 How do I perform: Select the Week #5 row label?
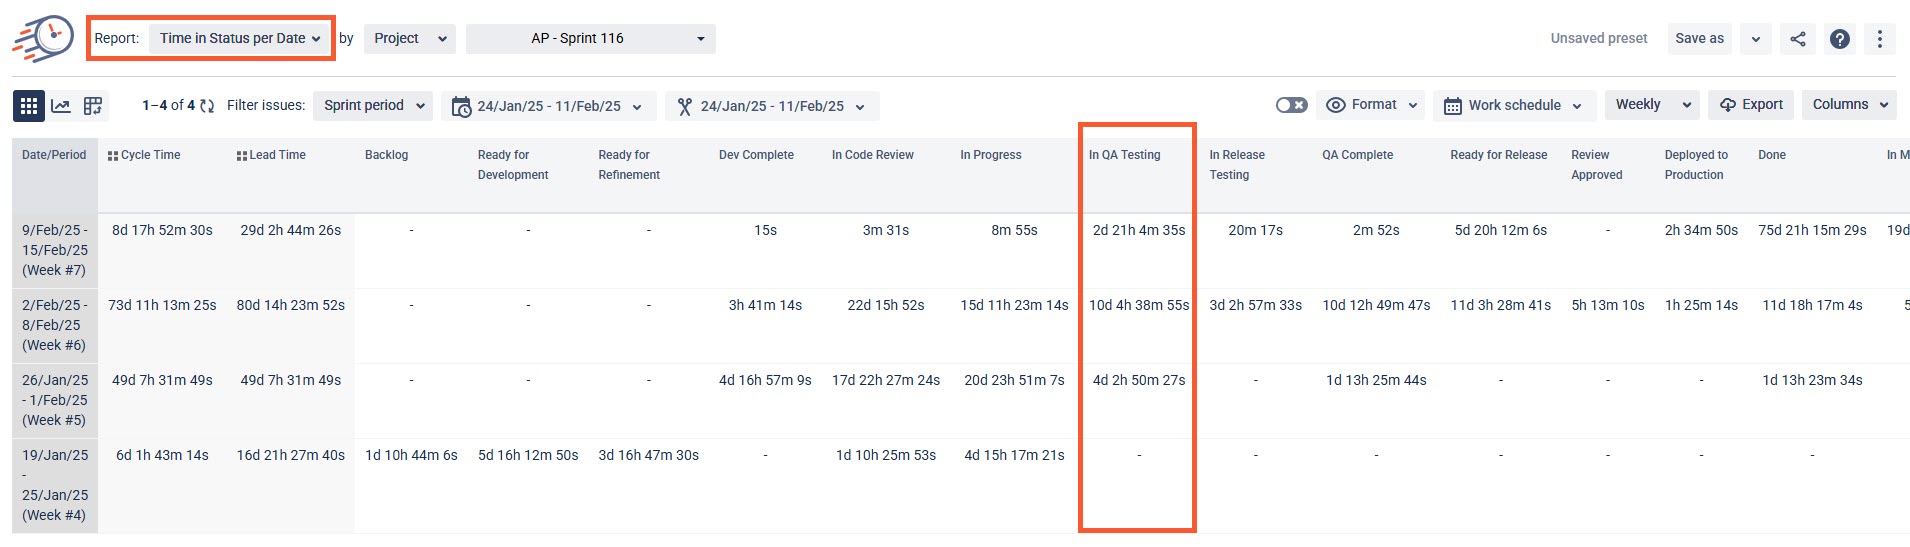coord(55,400)
